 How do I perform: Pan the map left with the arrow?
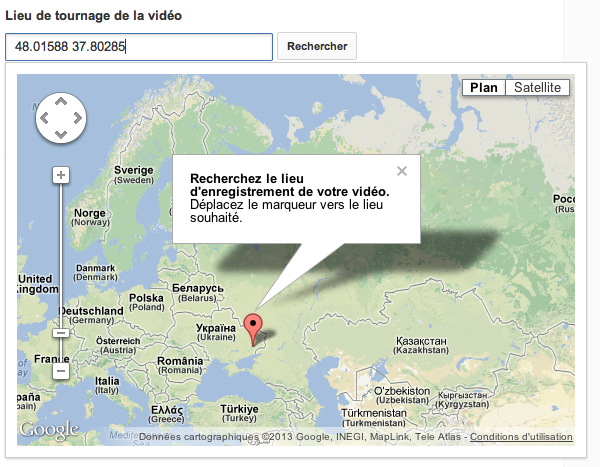[44, 118]
